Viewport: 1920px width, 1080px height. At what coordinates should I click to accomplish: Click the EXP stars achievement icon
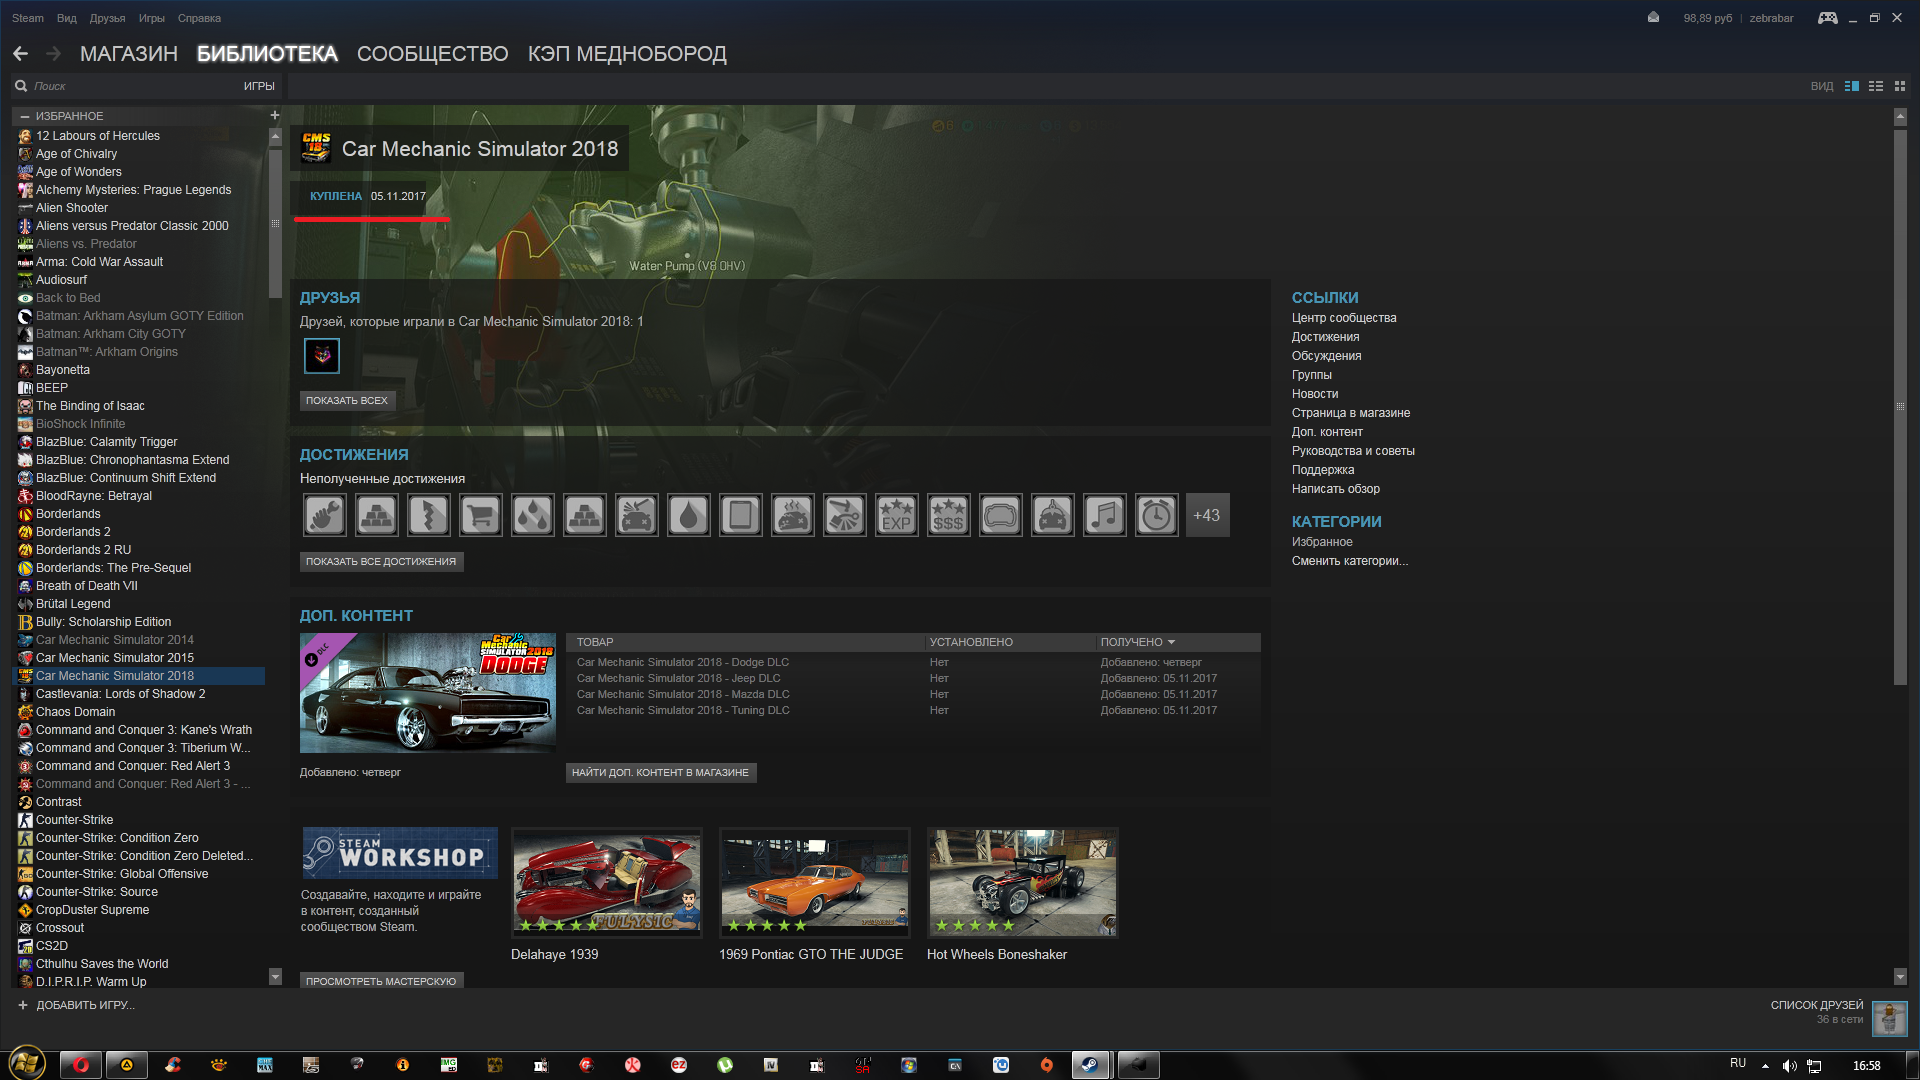[x=896, y=515]
